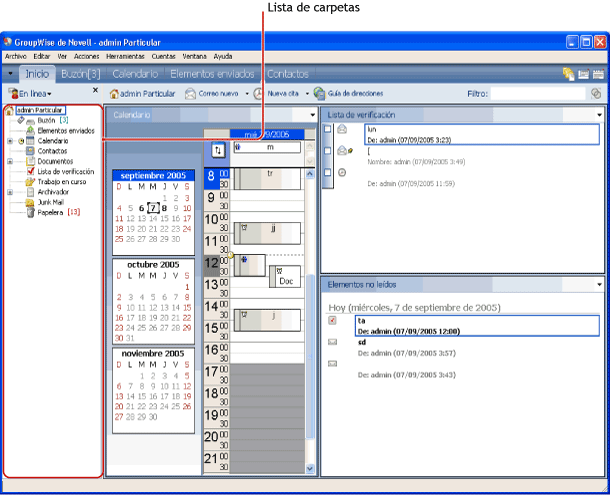Click the middle icon at right of tab bar
Image resolution: width=610 pixels, height=495 pixels.
pyautogui.click(x=584, y=74)
